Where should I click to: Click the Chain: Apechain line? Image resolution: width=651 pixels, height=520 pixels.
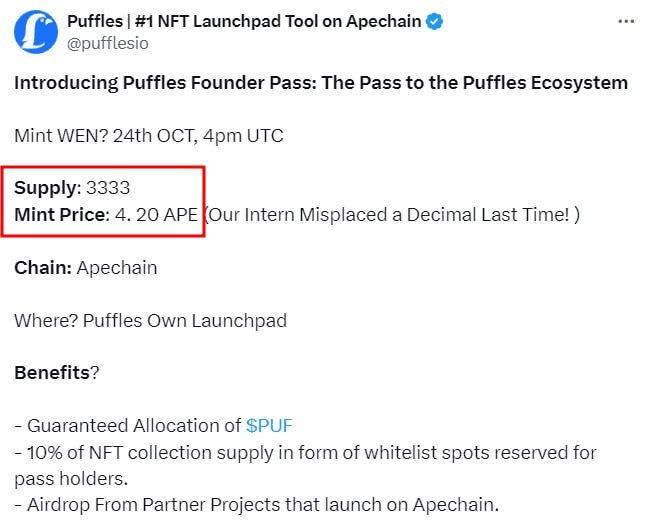[x=86, y=268]
